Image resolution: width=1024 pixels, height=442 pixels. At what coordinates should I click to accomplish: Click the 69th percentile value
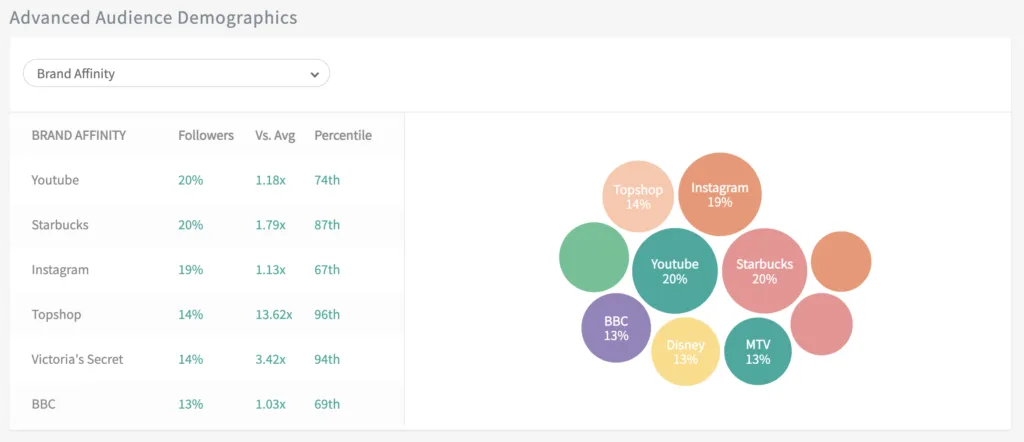(x=327, y=404)
